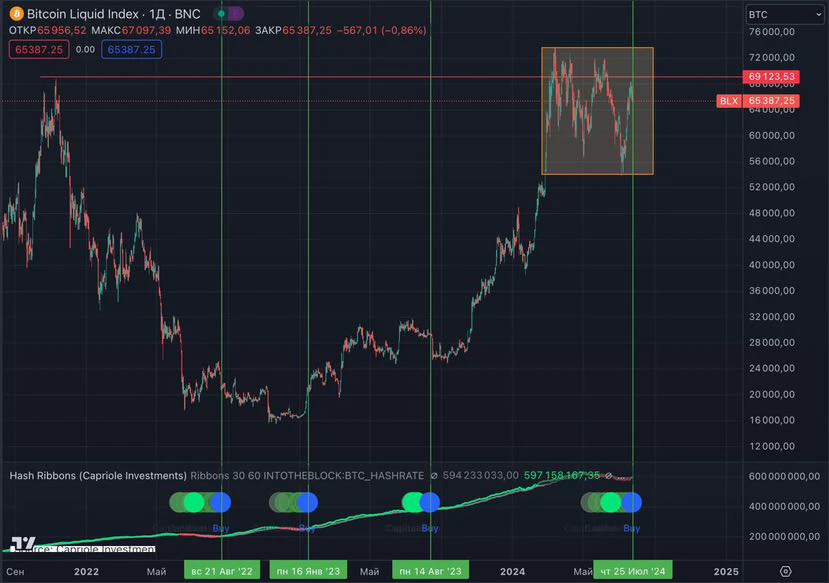The width and height of the screenshot is (829, 583).
Task: Select the BLX 65 387,25 price label
Action: point(758,101)
